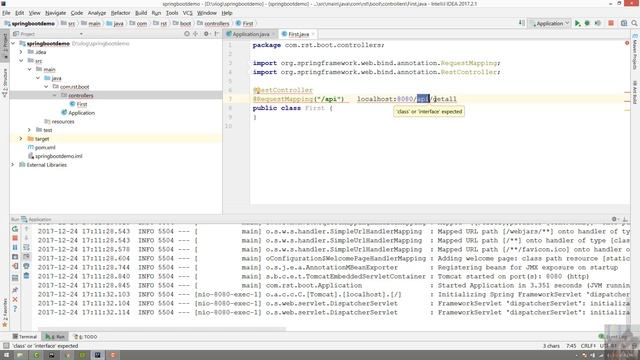The width and height of the screenshot is (640, 360).
Task: Click Windows Start button in taskbar
Action: tap(6, 355)
